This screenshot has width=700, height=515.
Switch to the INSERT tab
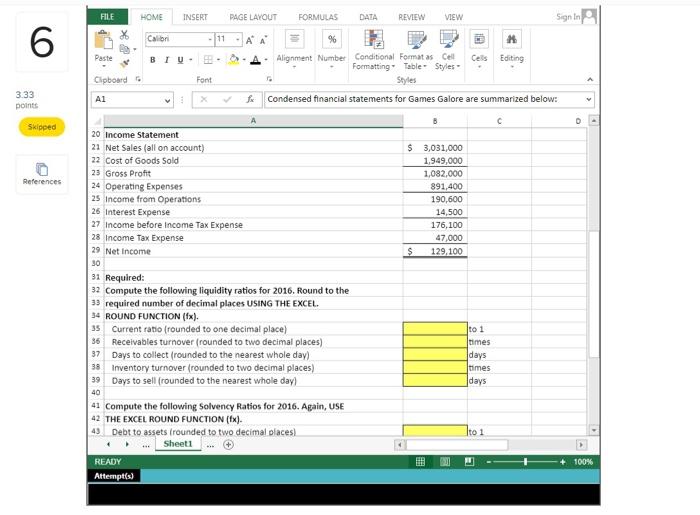pyautogui.click(x=195, y=17)
